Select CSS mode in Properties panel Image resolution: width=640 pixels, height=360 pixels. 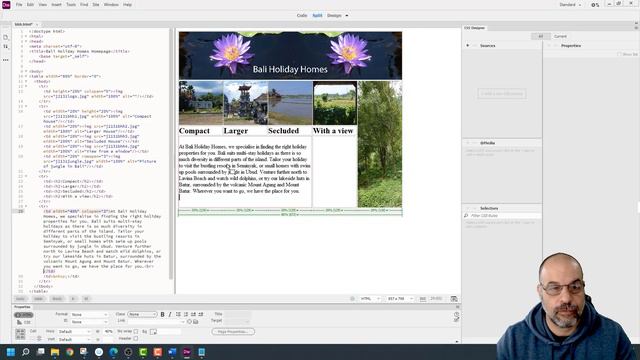24,322
